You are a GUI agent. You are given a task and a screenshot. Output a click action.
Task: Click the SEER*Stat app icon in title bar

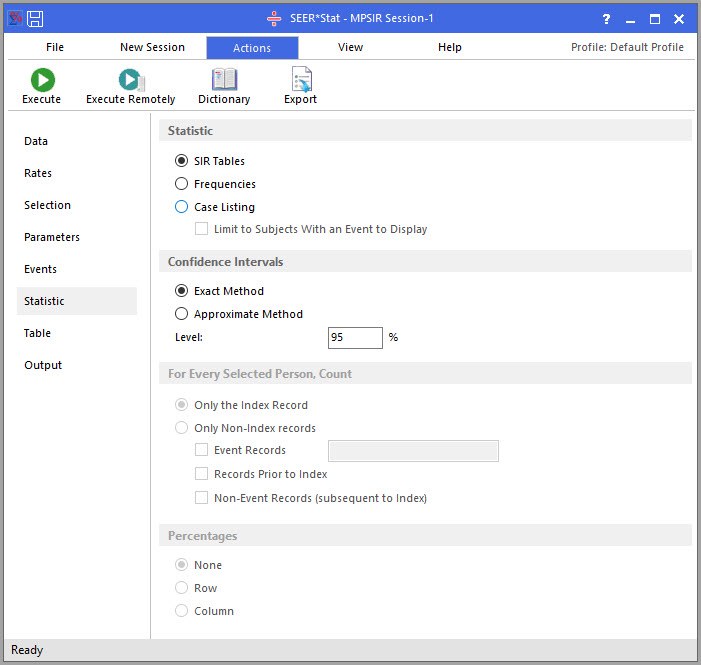click(x=14, y=19)
